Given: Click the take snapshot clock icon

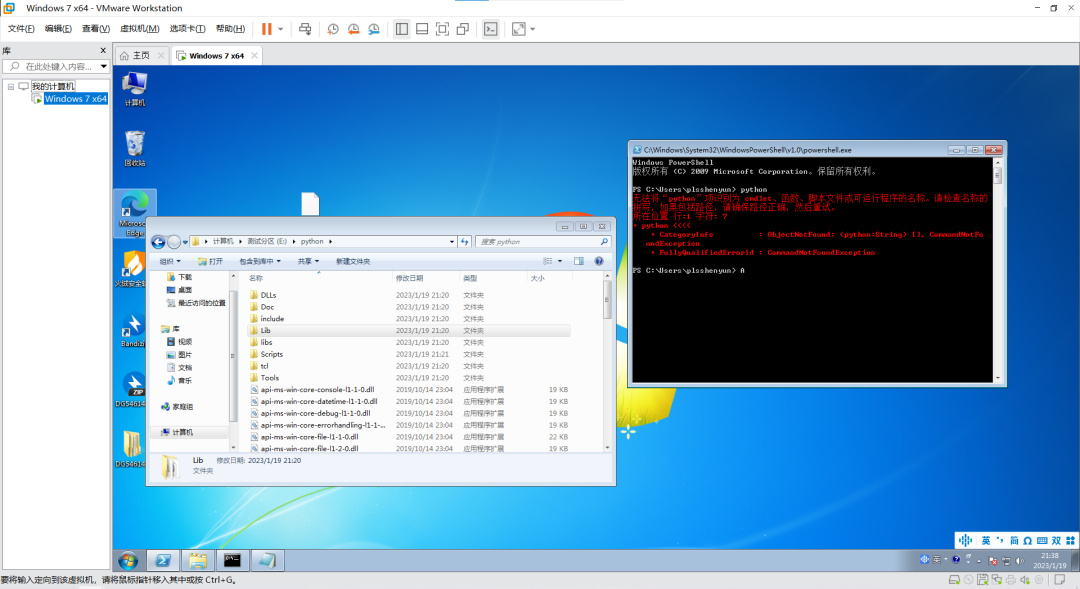Looking at the screenshot, I should [333, 29].
